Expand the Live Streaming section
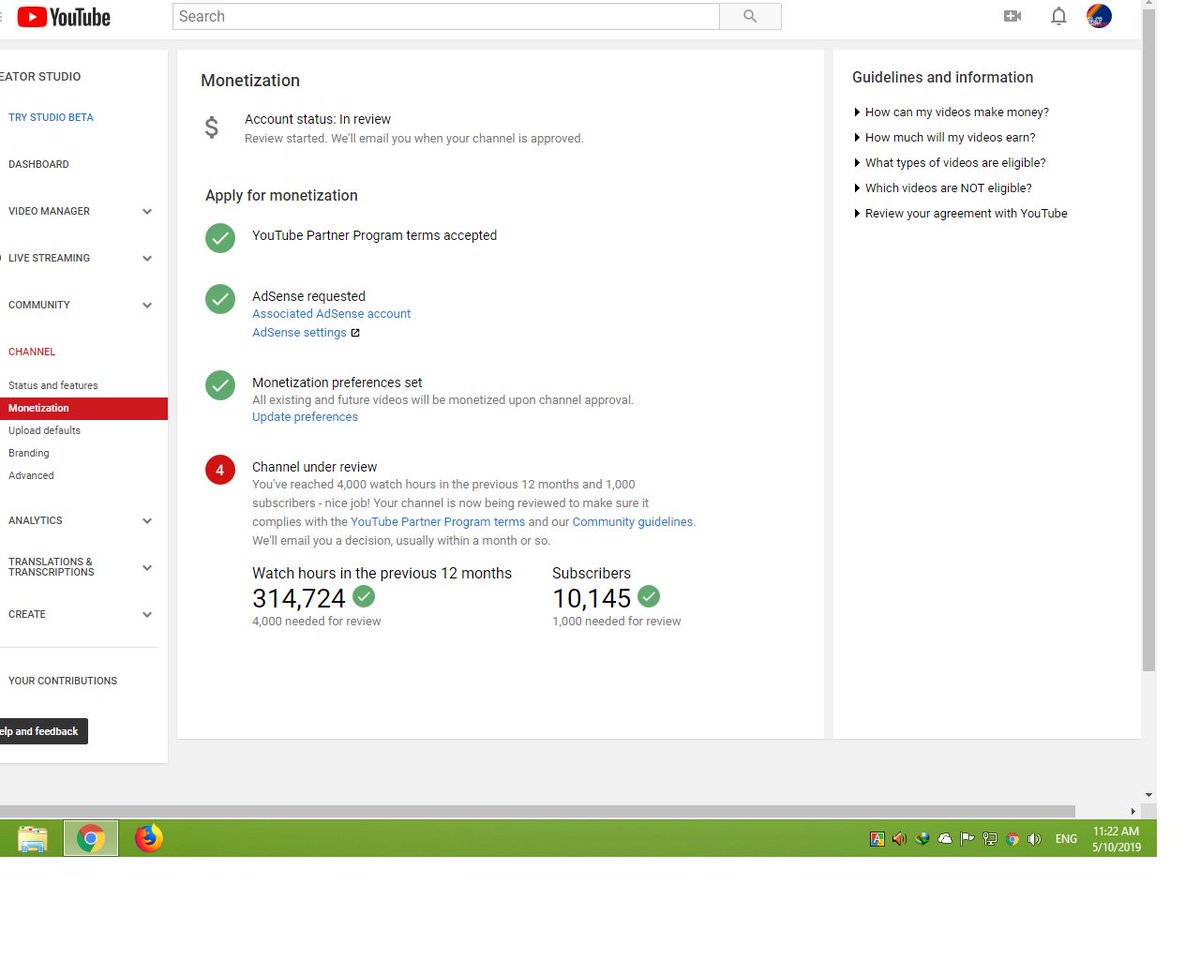This screenshot has height=960, width=1200. 147,258
